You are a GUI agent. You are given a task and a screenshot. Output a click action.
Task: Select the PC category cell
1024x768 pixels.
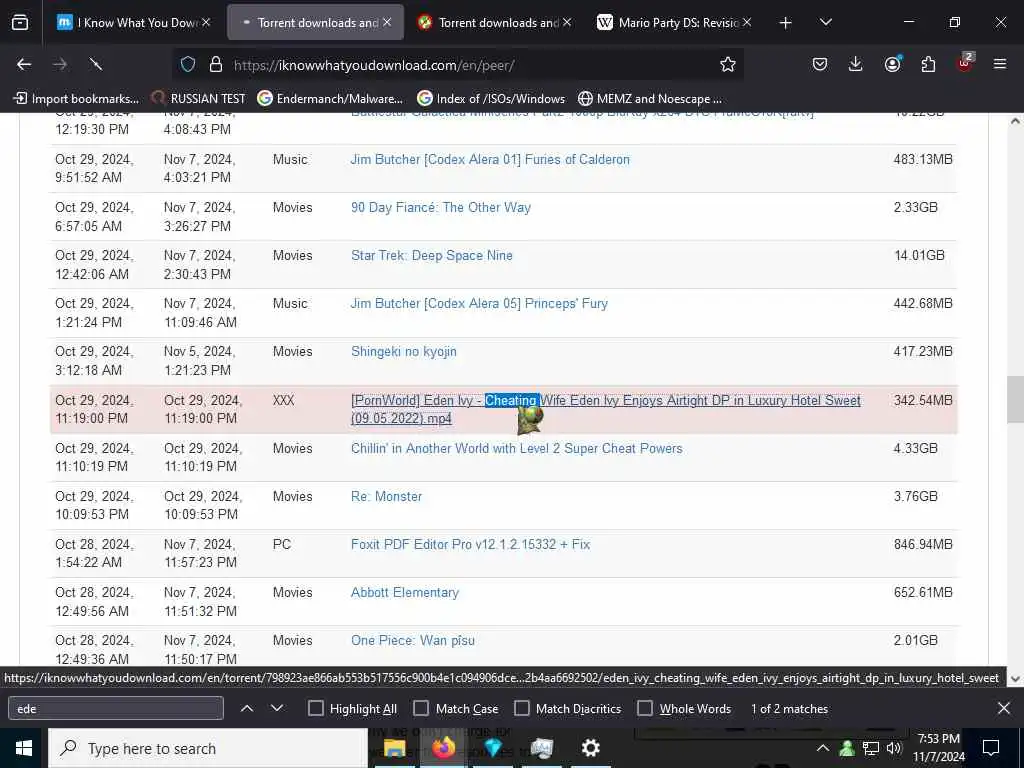click(281, 544)
